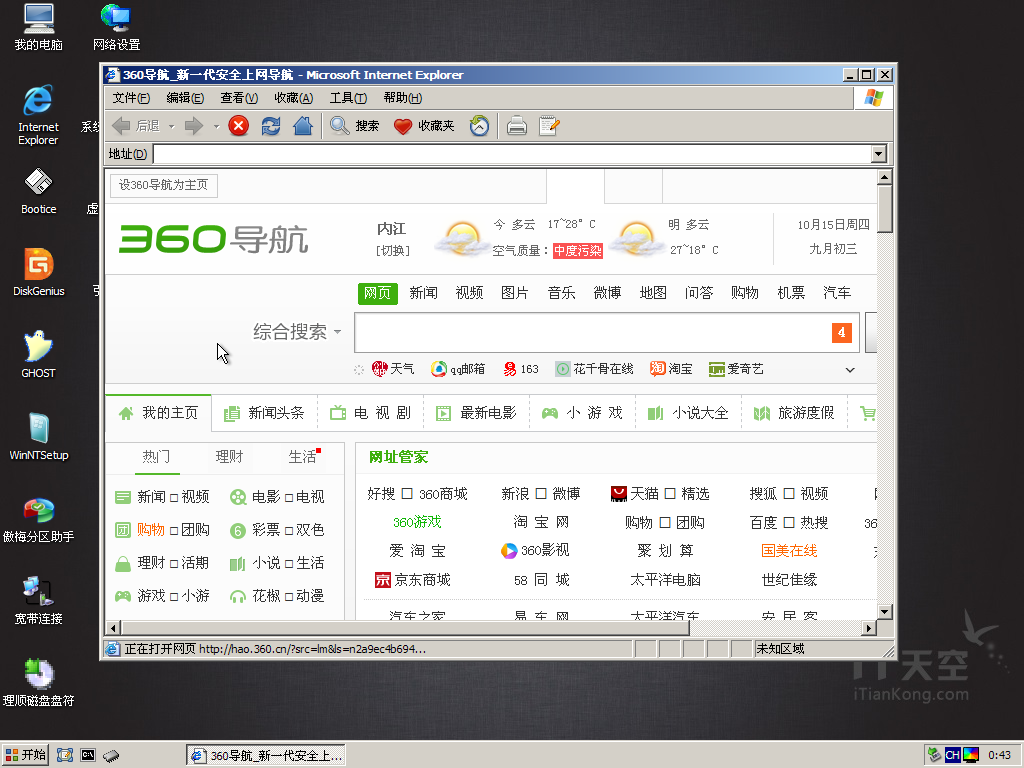
Task: Open the DiskGenius desktop icon
Action: [x=38, y=266]
